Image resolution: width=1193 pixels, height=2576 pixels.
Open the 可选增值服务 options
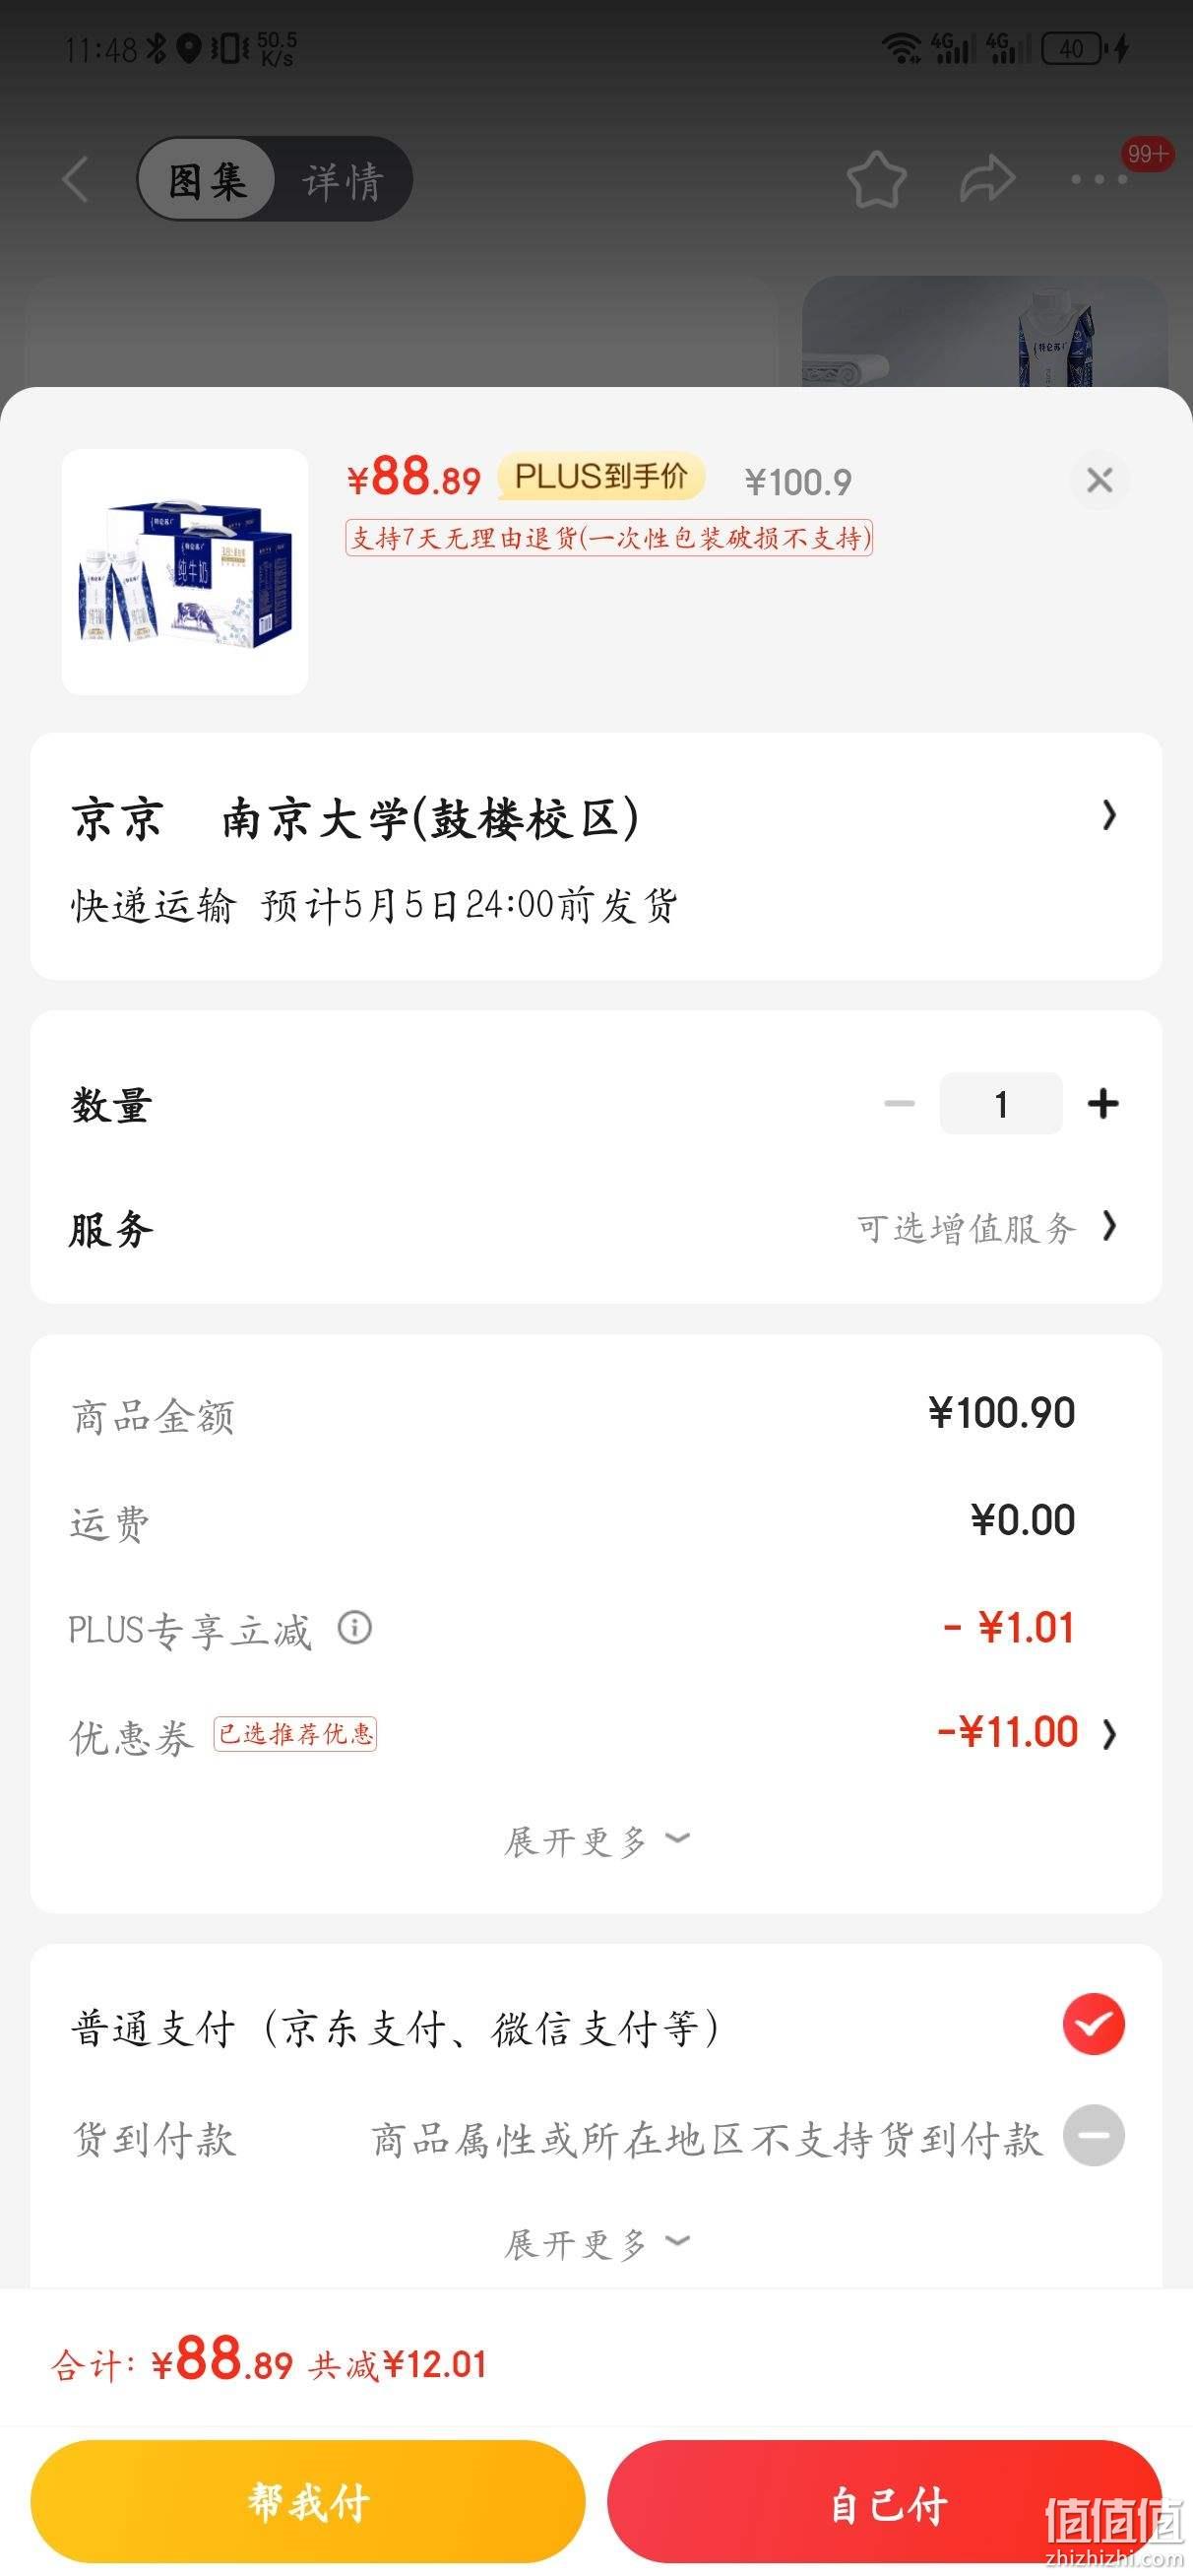click(986, 1228)
